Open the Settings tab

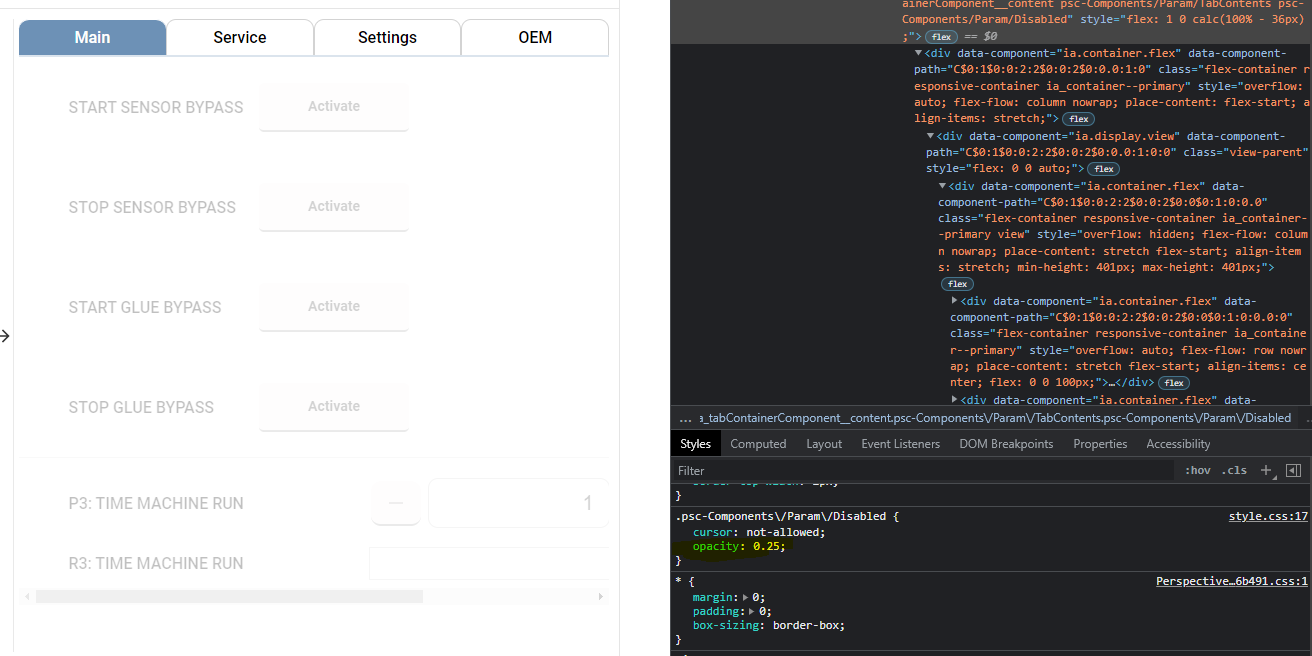(x=387, y=37)
